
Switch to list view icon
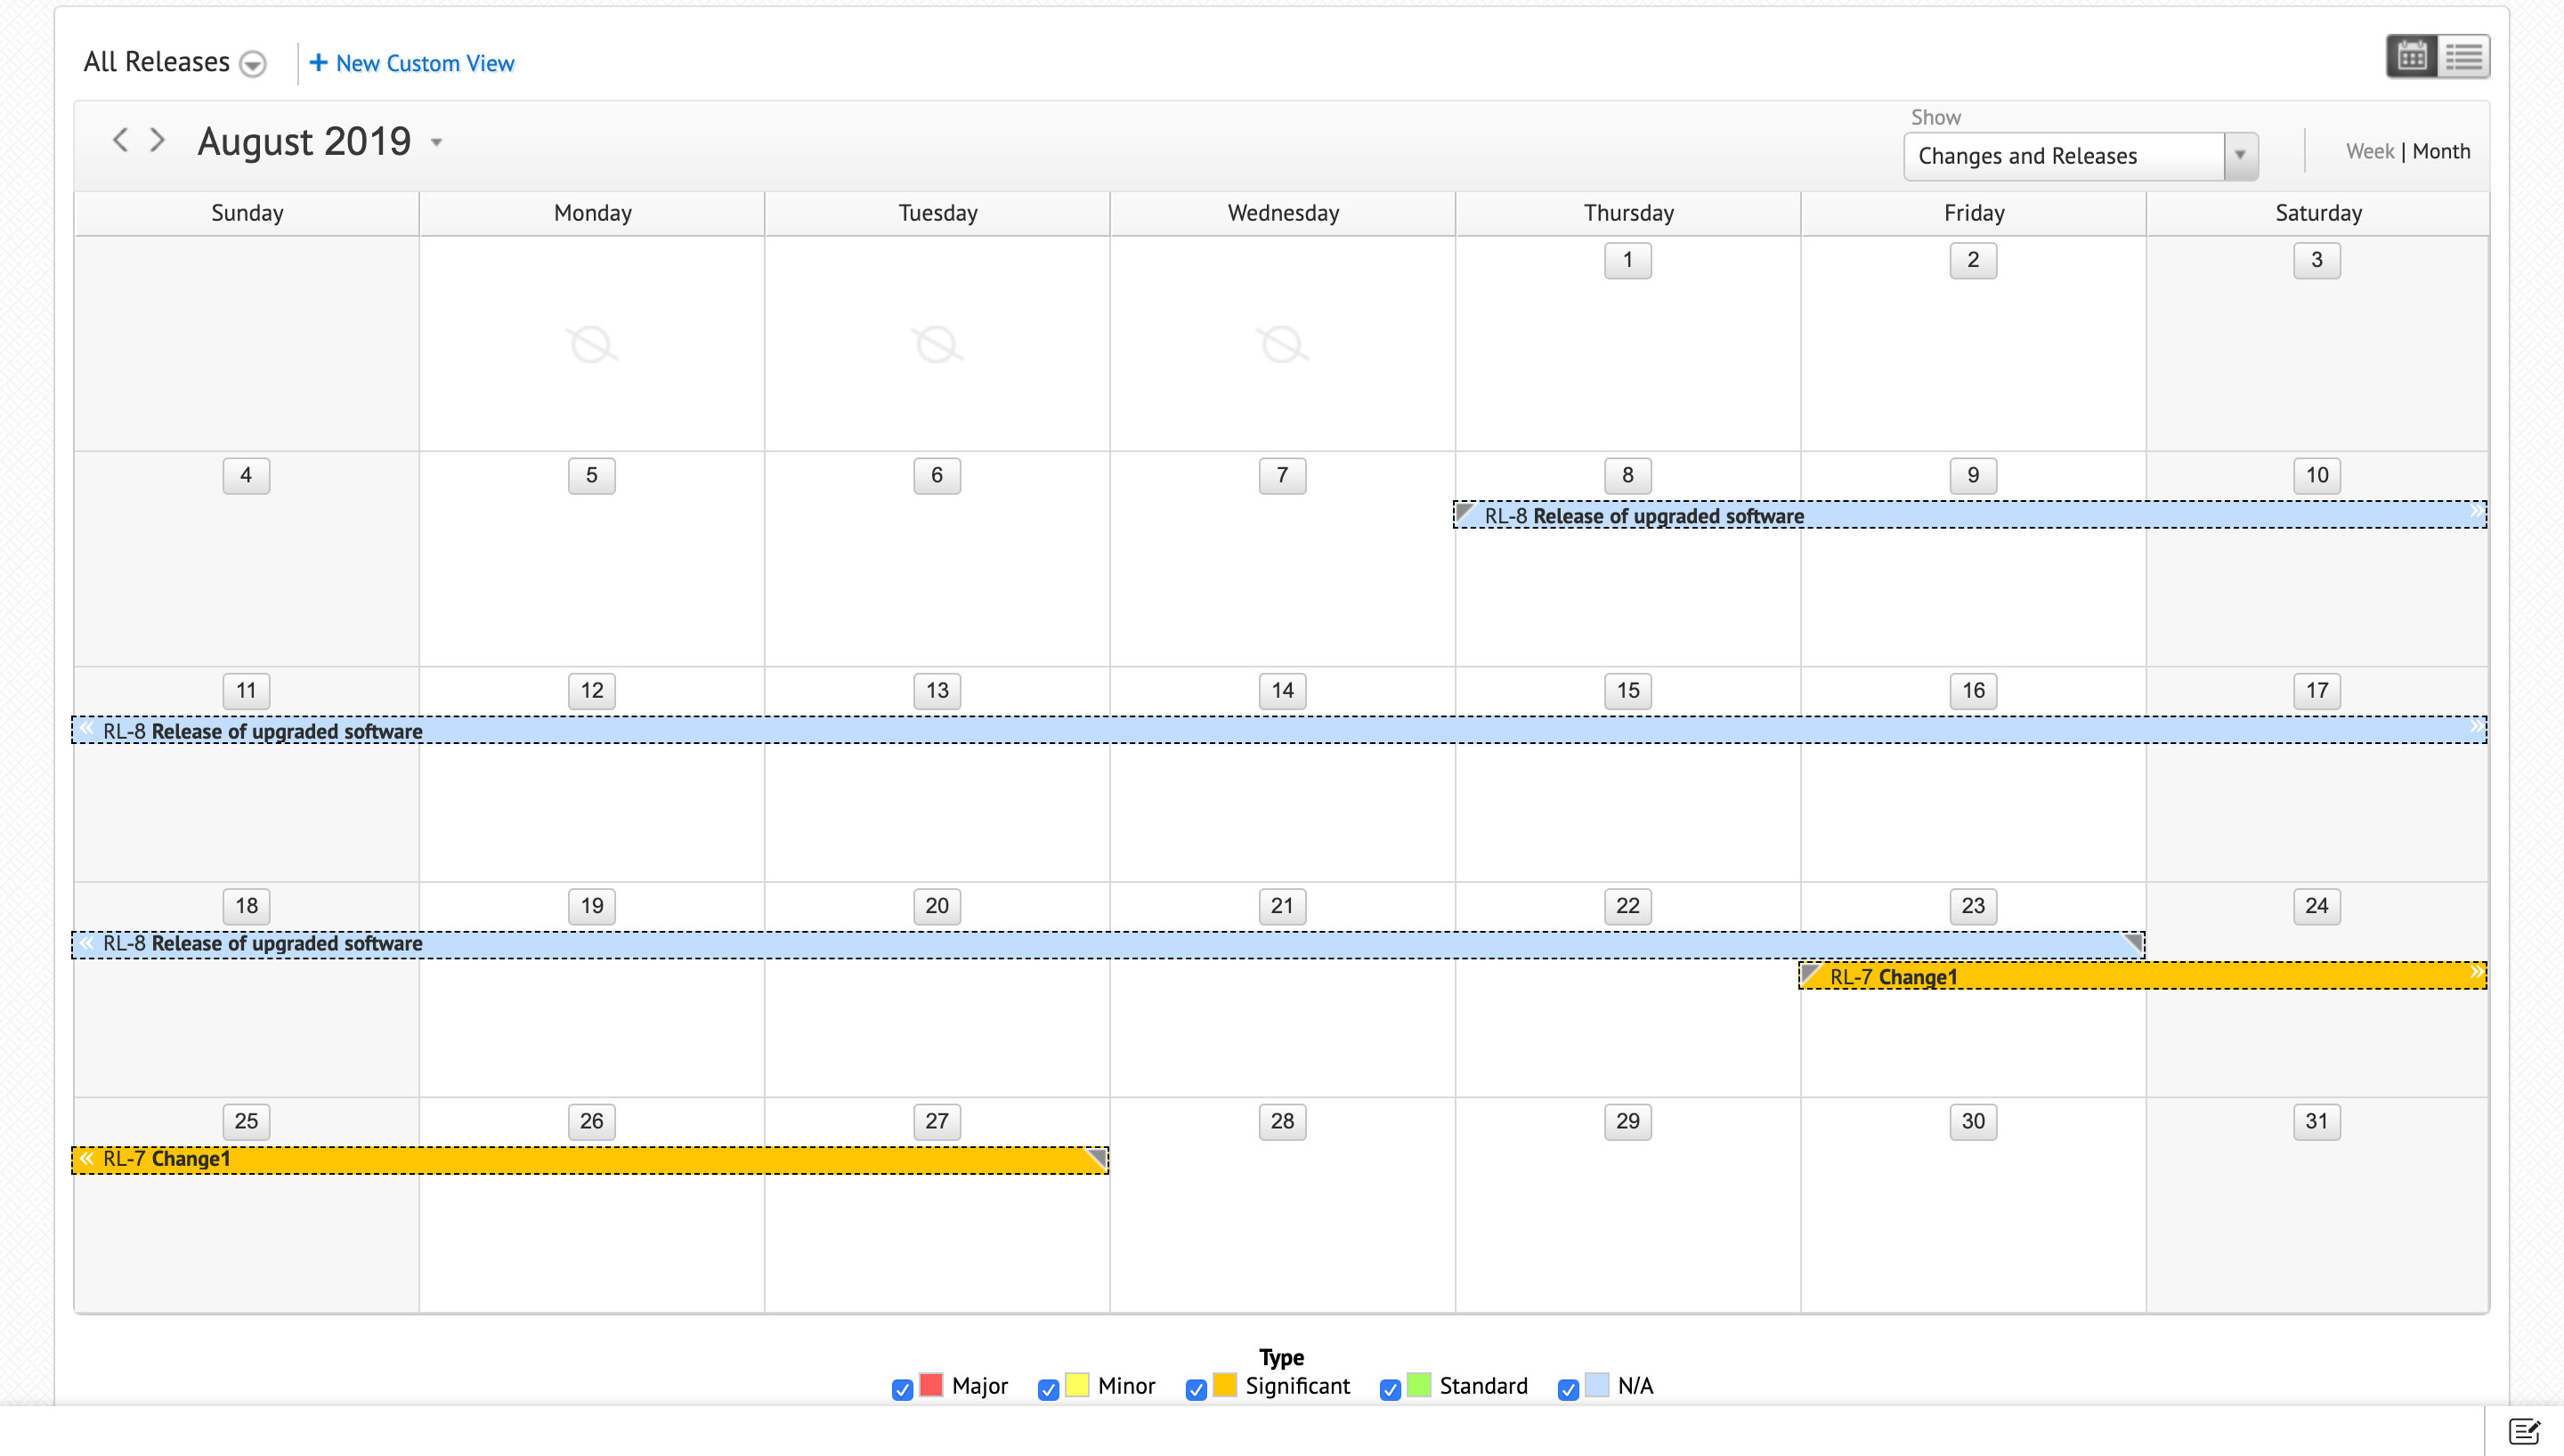[x=2463, y=56]
